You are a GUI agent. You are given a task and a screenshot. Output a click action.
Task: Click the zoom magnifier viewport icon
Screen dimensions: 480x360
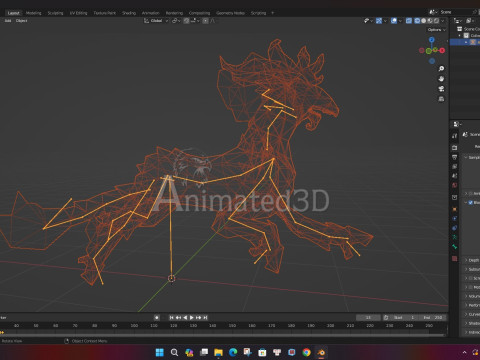point(441,69)
